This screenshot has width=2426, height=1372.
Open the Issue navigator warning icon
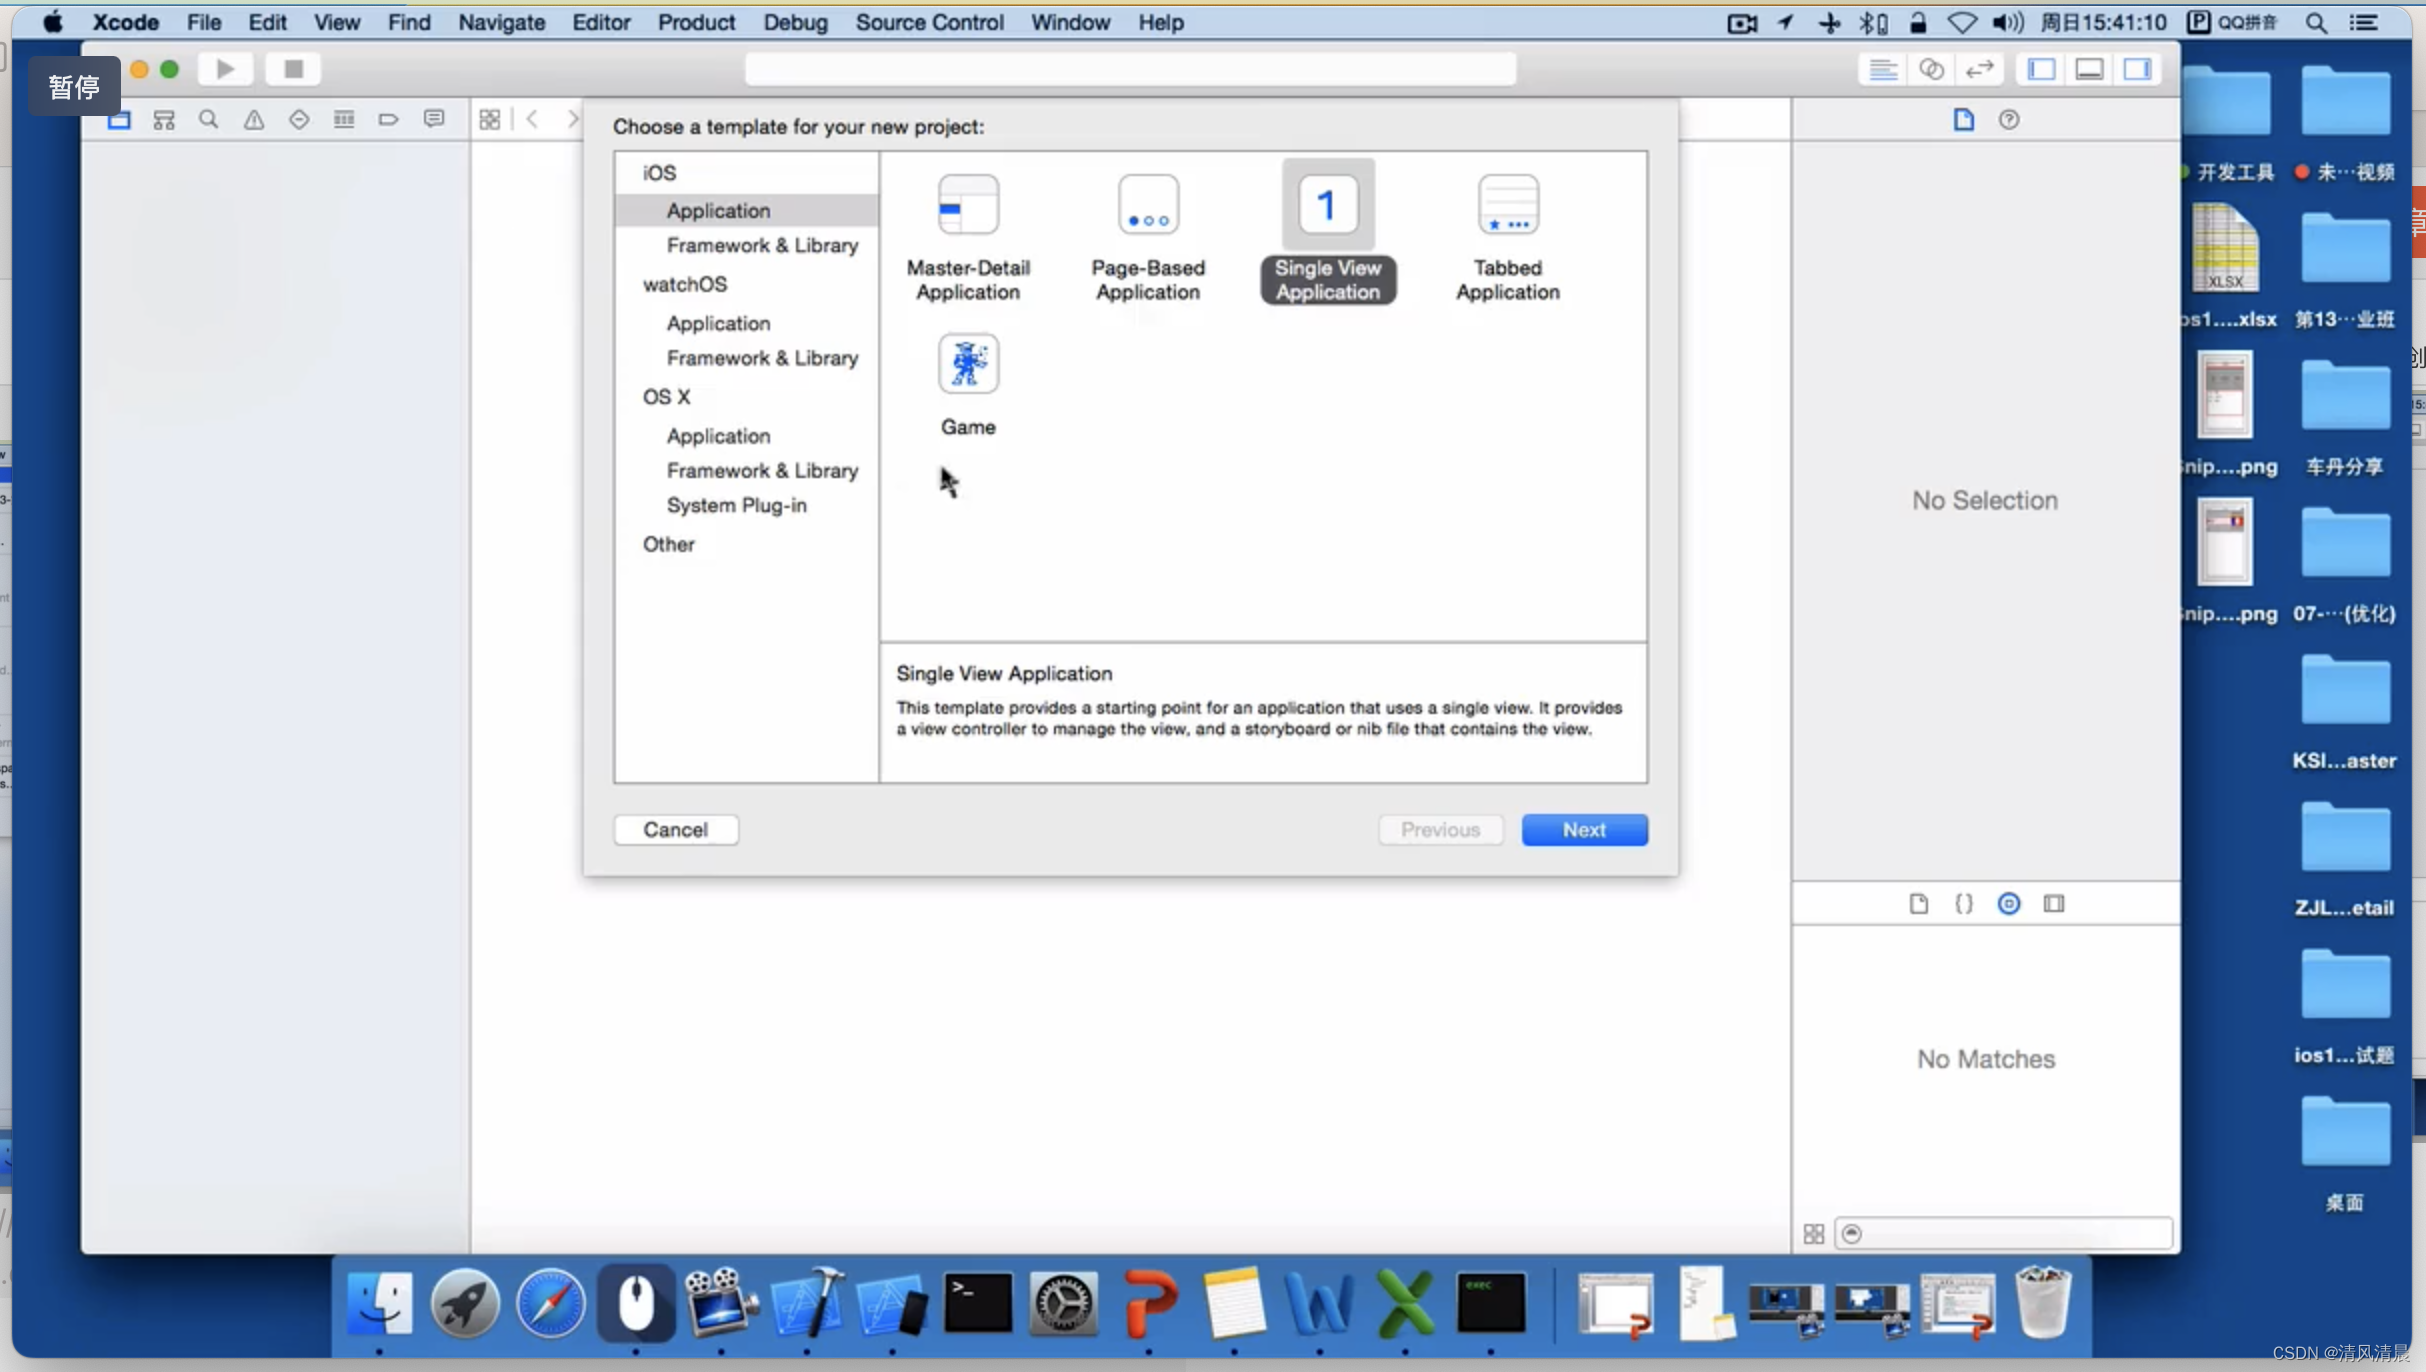(x=254, y=120)
